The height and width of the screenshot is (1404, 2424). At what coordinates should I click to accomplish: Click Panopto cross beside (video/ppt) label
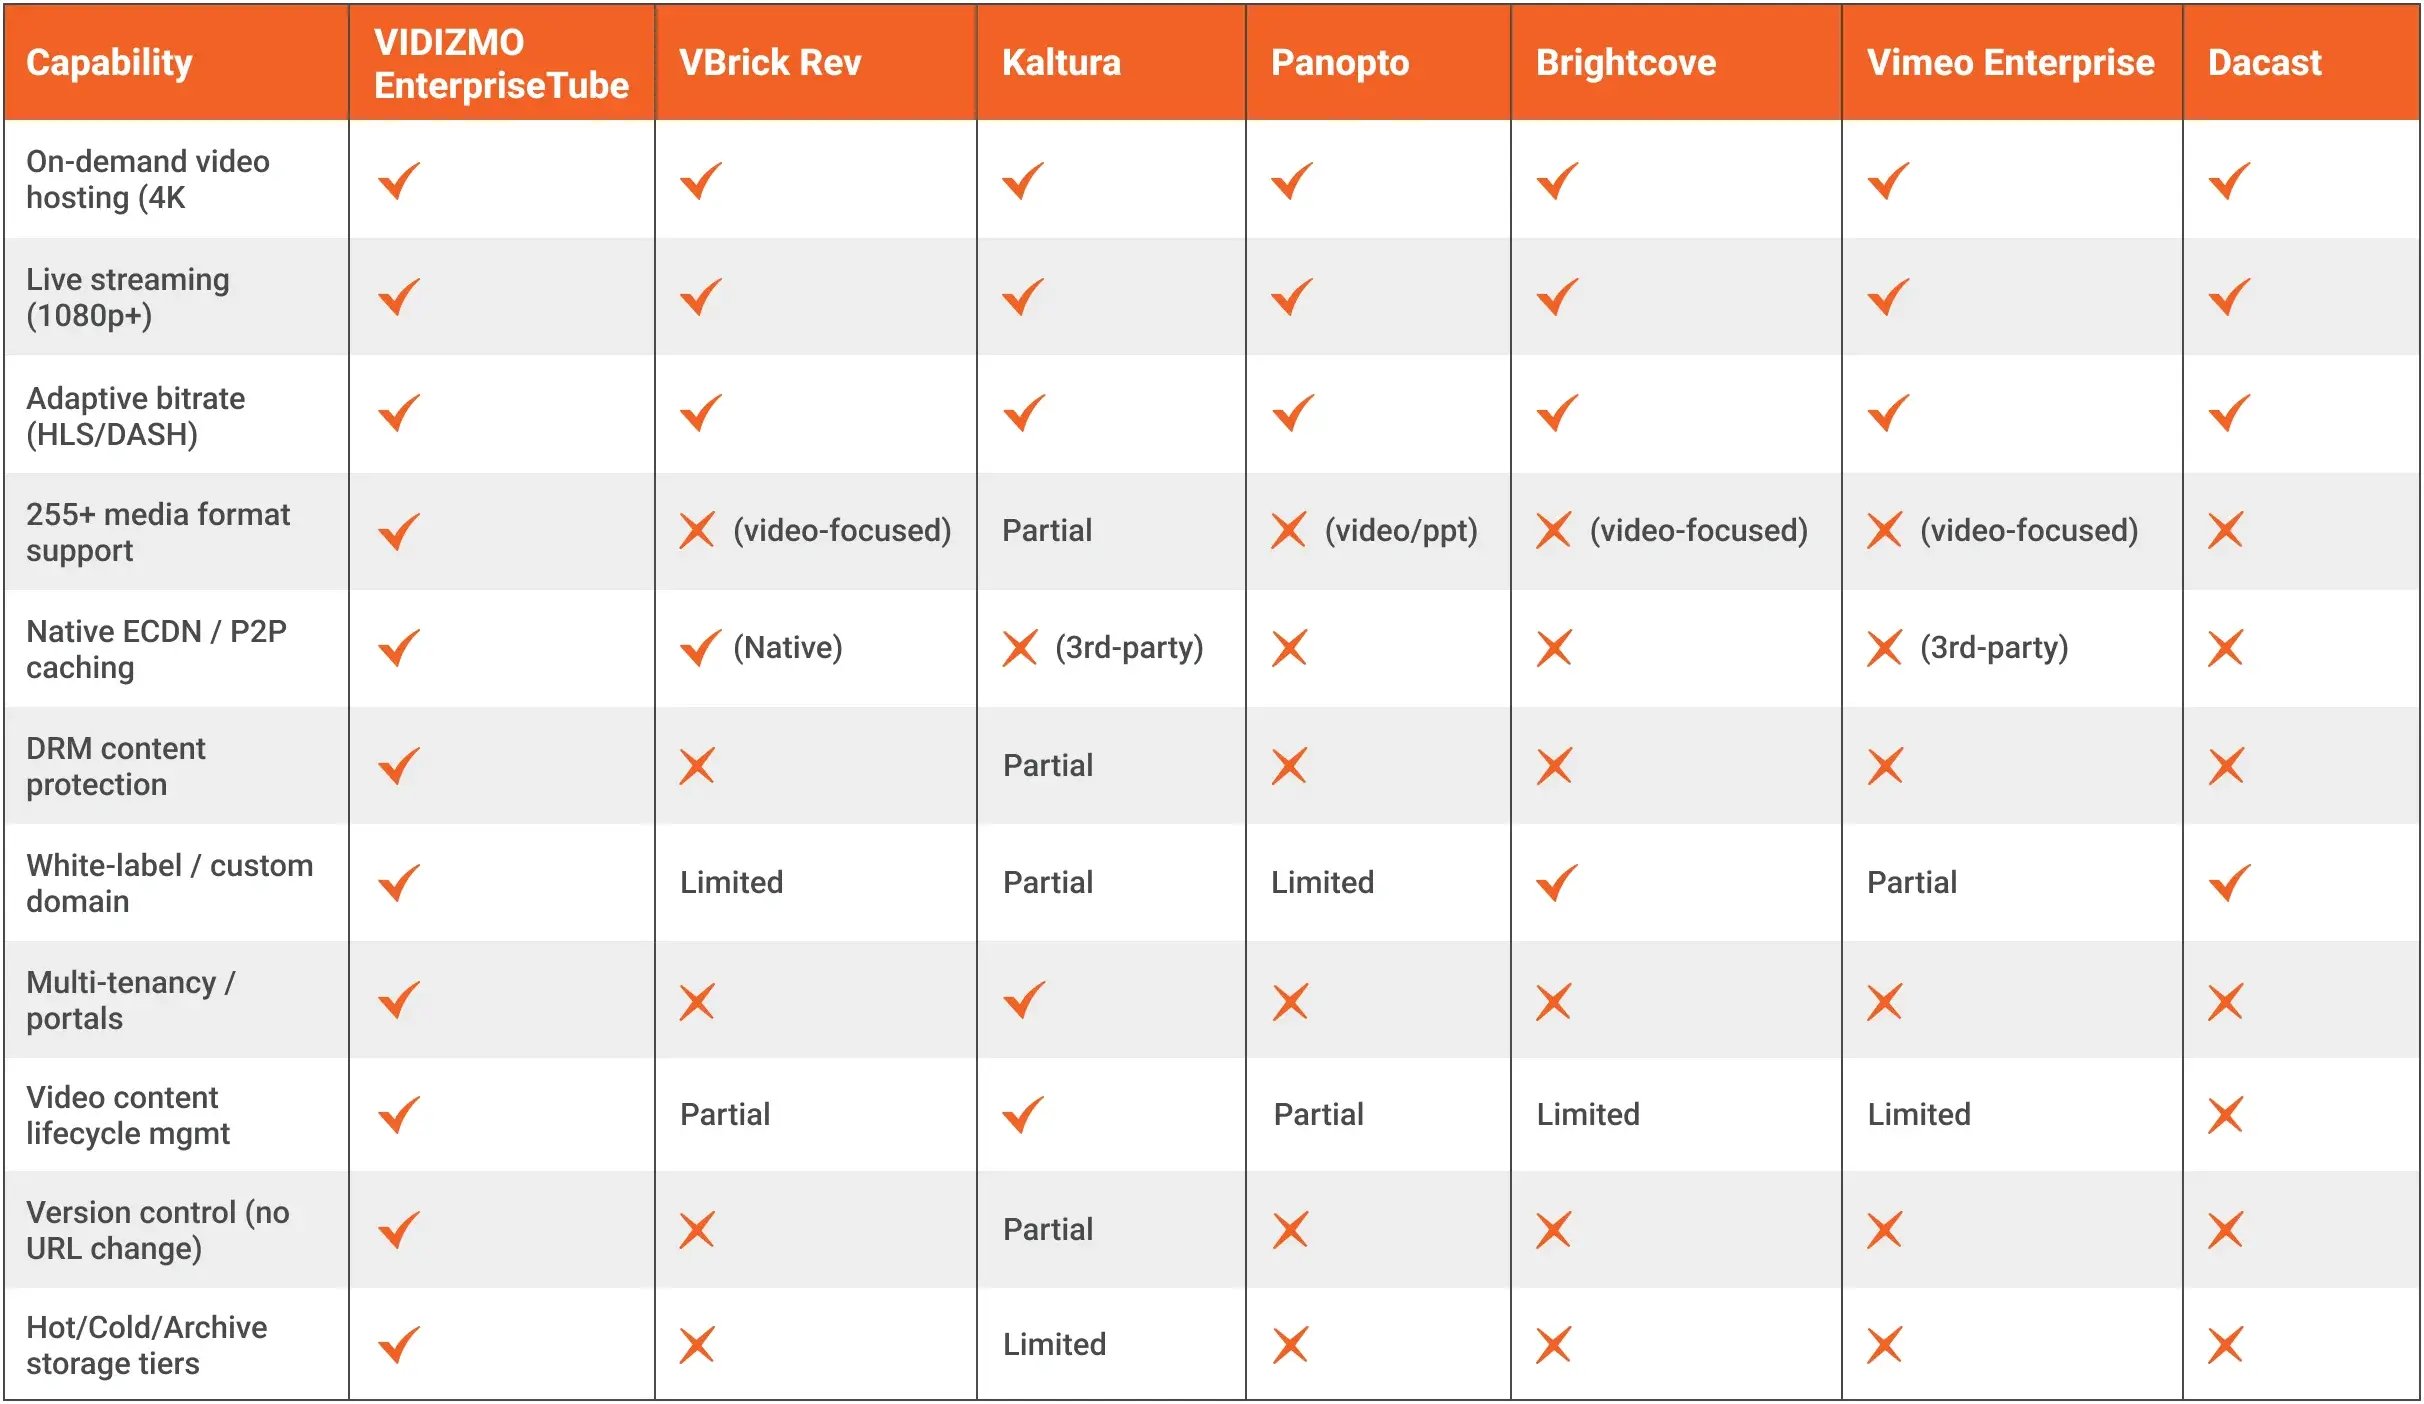pyautogui.click(x=1290, y=530)
